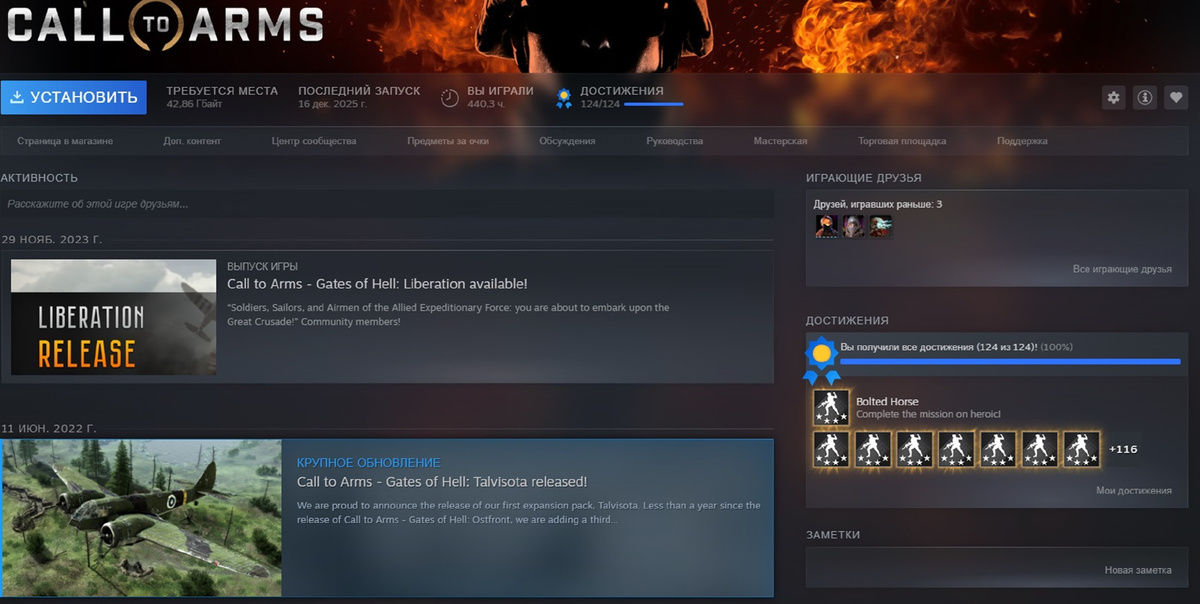Open Мои достижения link
The width and height of the screenshot is (1200, 604).
pyautogui.click(x=1134, y=490)
